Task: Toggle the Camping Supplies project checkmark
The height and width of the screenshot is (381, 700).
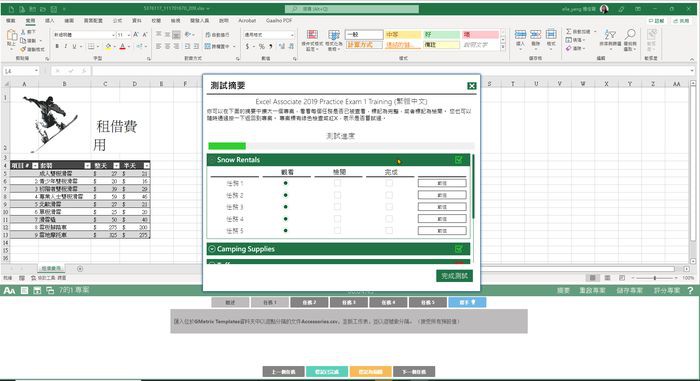Action: pos(458,249)
